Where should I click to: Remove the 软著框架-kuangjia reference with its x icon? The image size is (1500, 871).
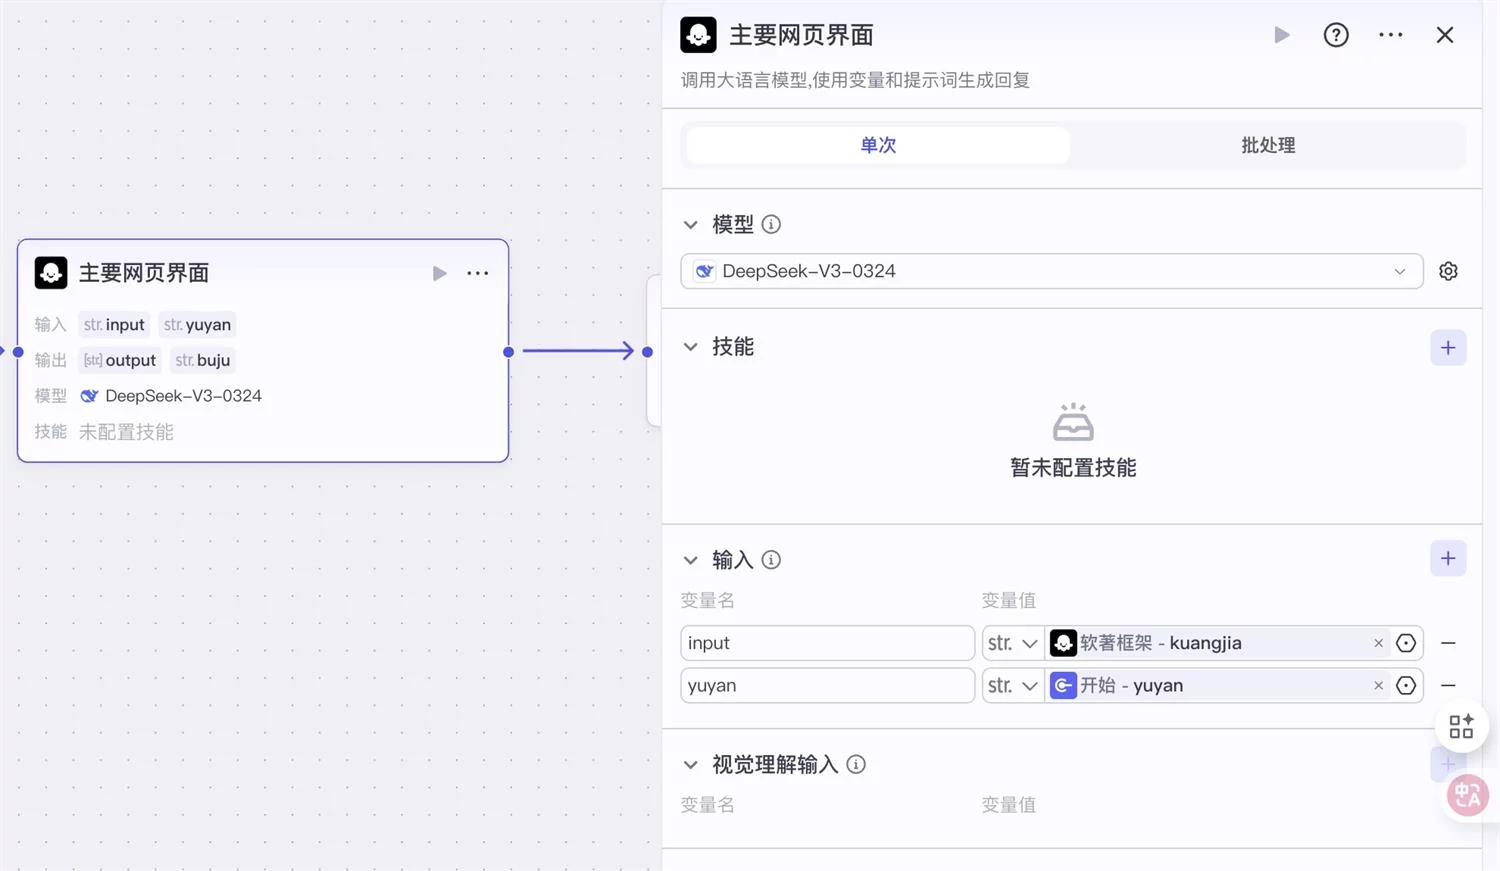(x=1378, y=642)
